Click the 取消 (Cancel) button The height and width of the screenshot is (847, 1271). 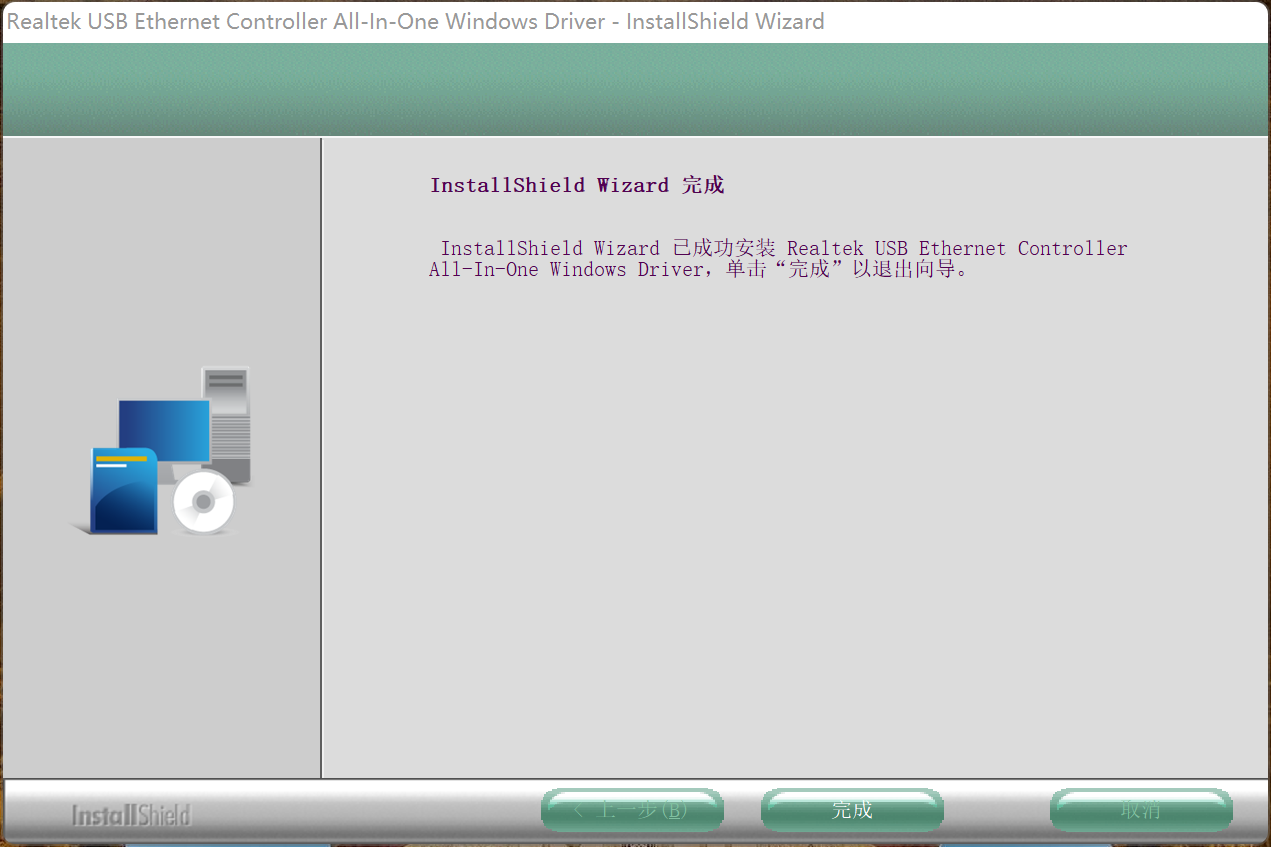coord(1141,810)
